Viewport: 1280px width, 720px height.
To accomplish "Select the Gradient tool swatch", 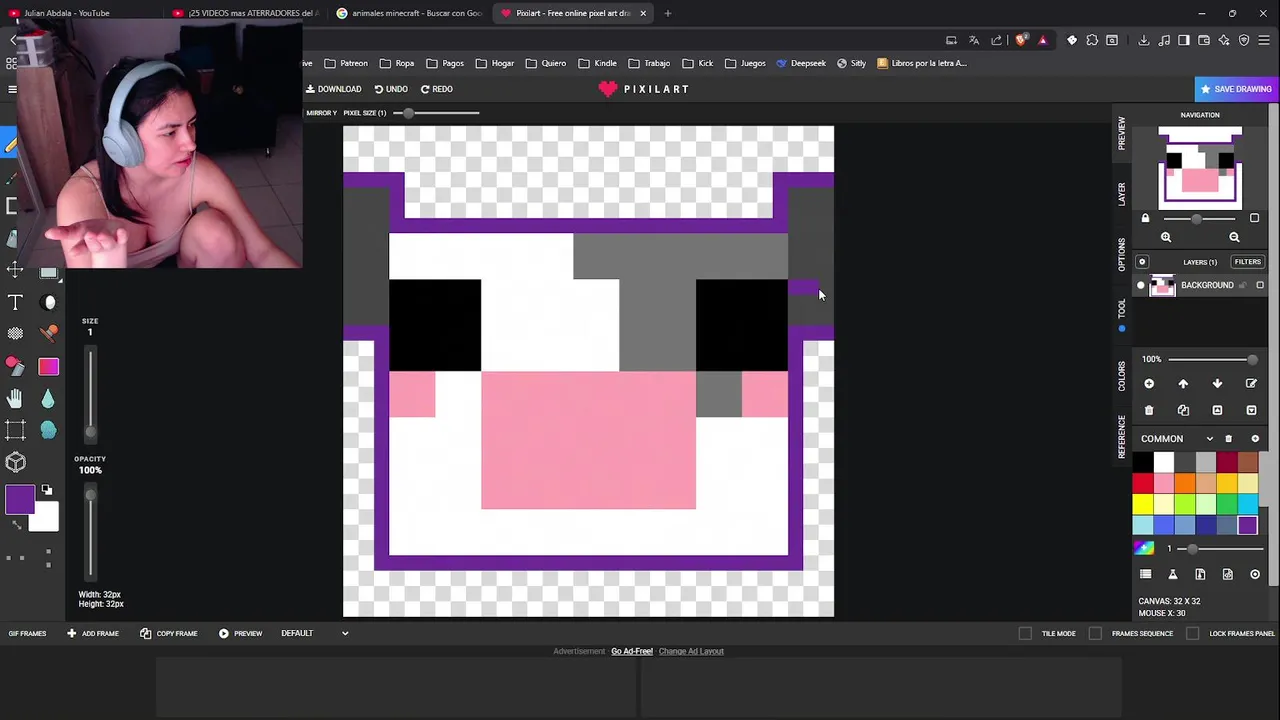I will [x=48, y=366].
